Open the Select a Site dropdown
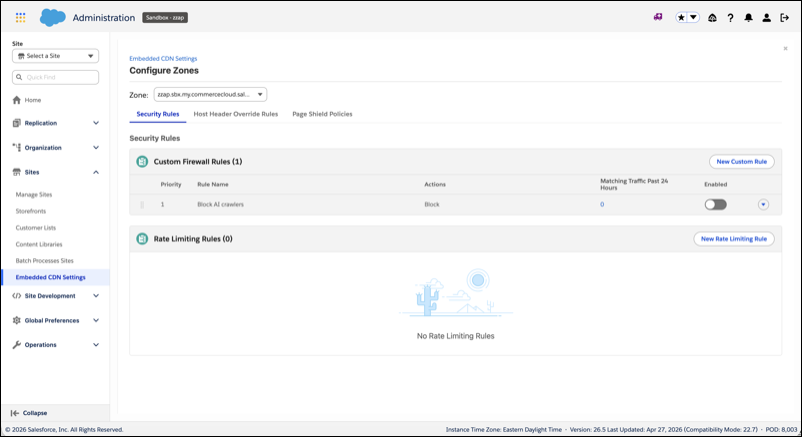This screenshot has height=437, width=802. pos(55,56)
